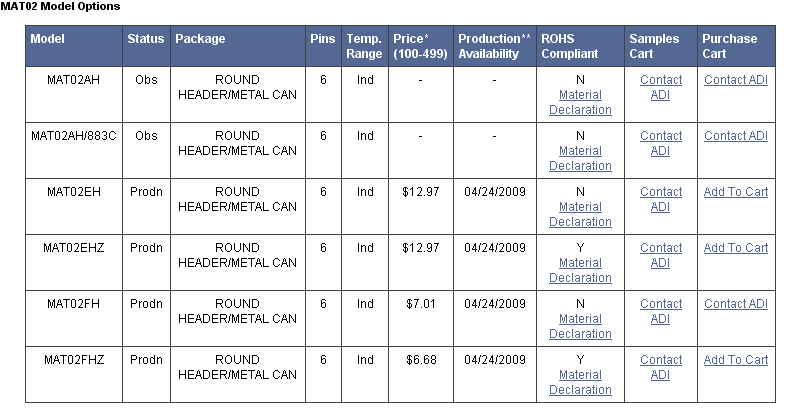Click purchase Contact ADI for MAT02AH

[x=736, y=79]
